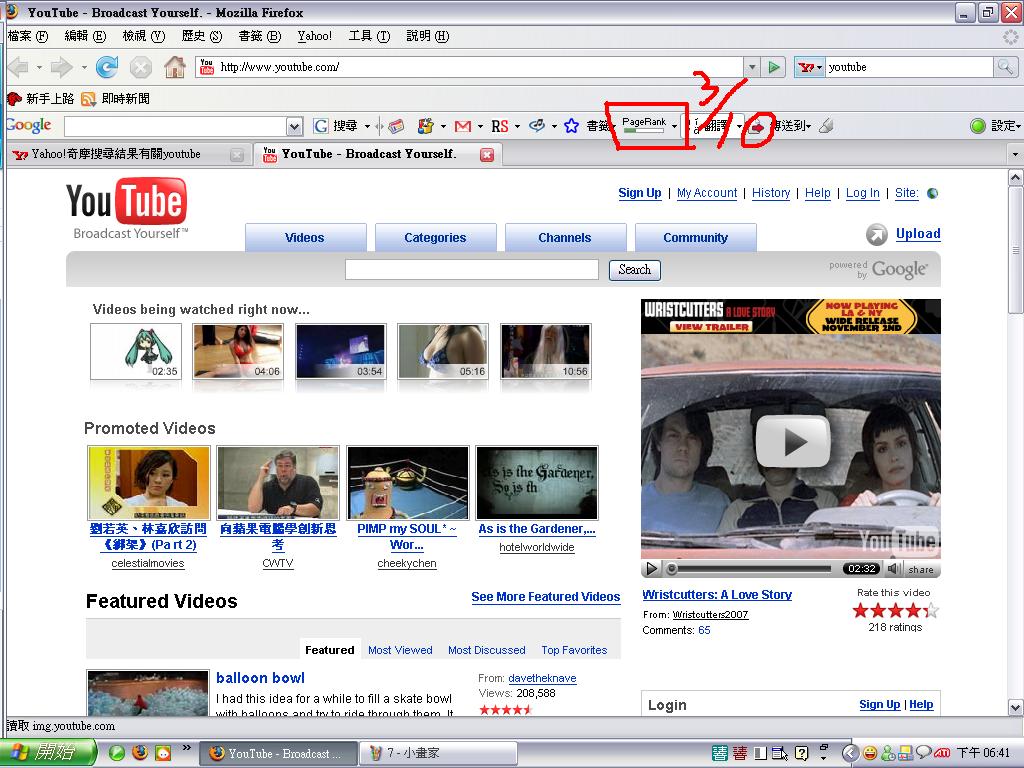The image size is (1024, 768).
Task: Click the browser forward arrow
Action: (61, 67)
